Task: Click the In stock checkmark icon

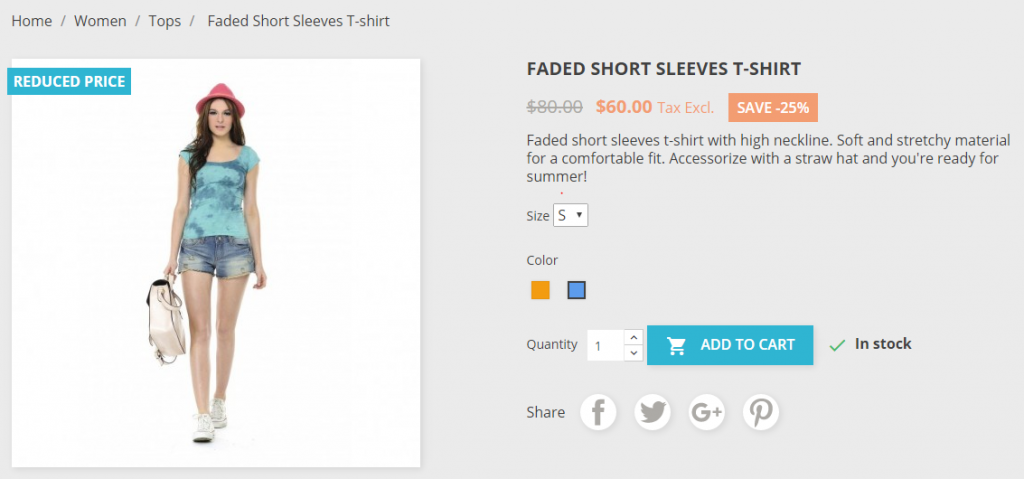Action: [x=837, y=345]
